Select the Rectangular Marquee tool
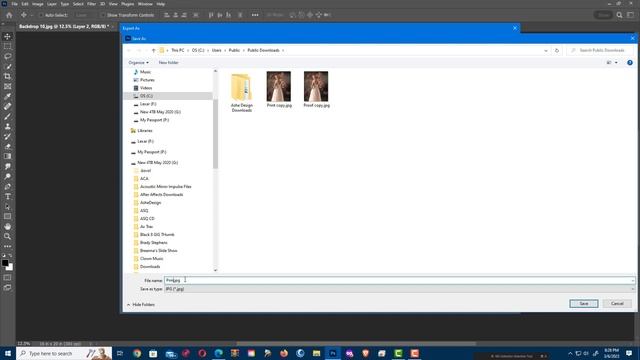The width and height of the screenshot is (640, 360). coord(7,46)
